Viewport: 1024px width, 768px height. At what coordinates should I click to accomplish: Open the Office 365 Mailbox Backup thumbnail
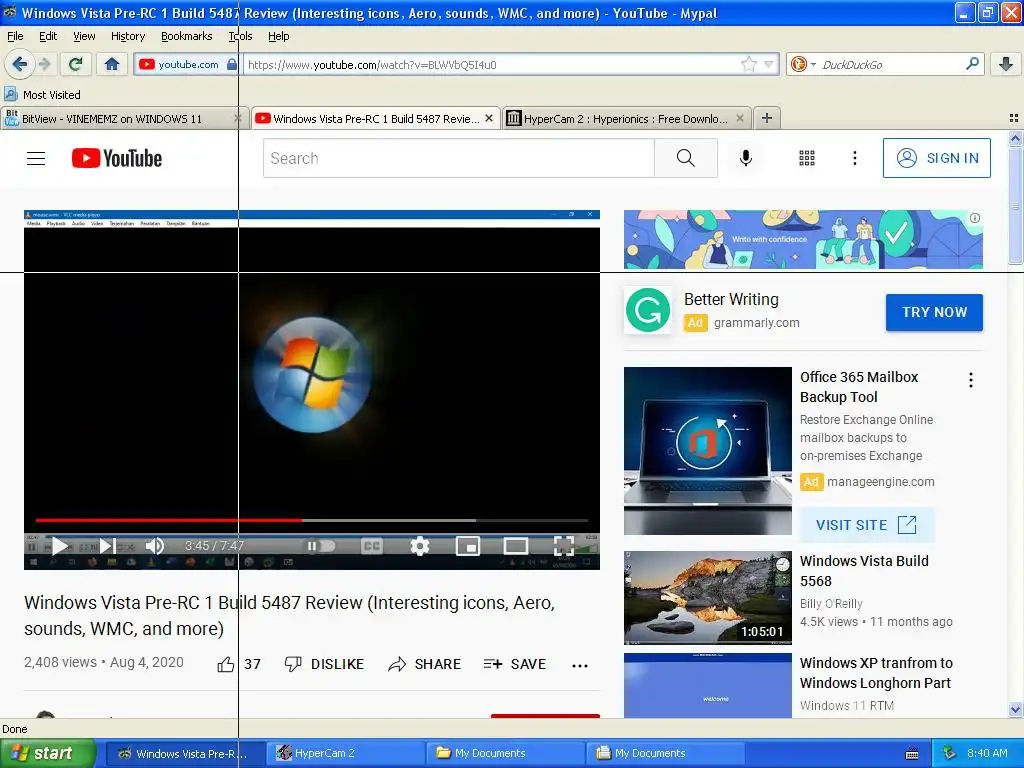708,451
